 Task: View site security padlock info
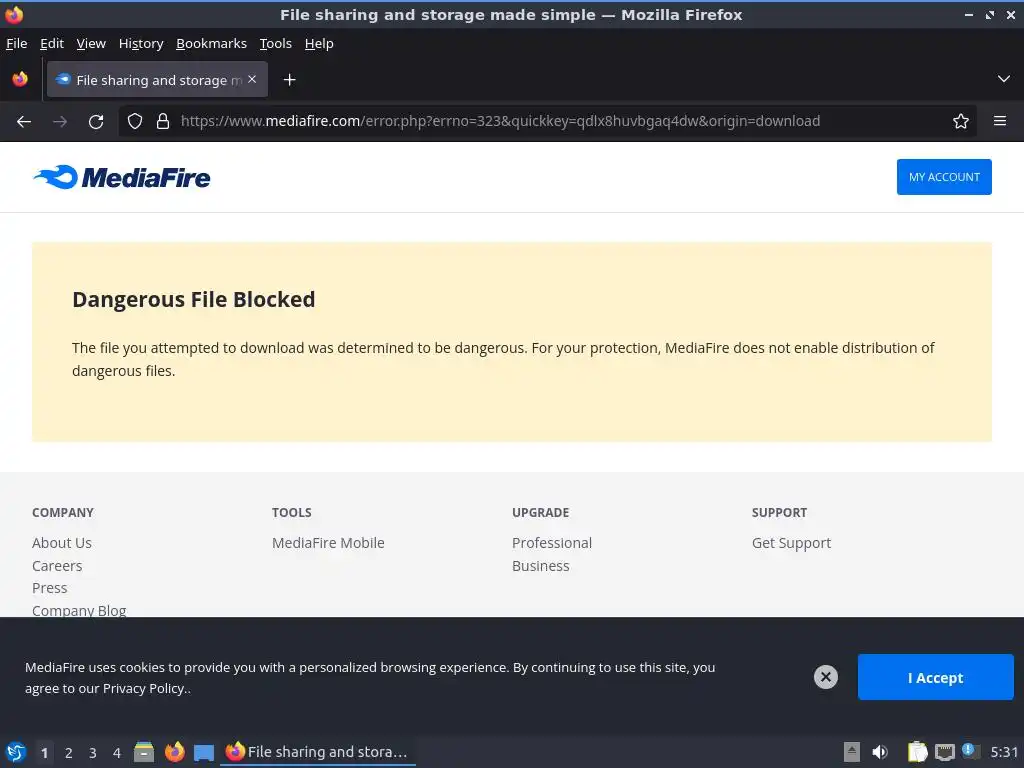(163, 121)
